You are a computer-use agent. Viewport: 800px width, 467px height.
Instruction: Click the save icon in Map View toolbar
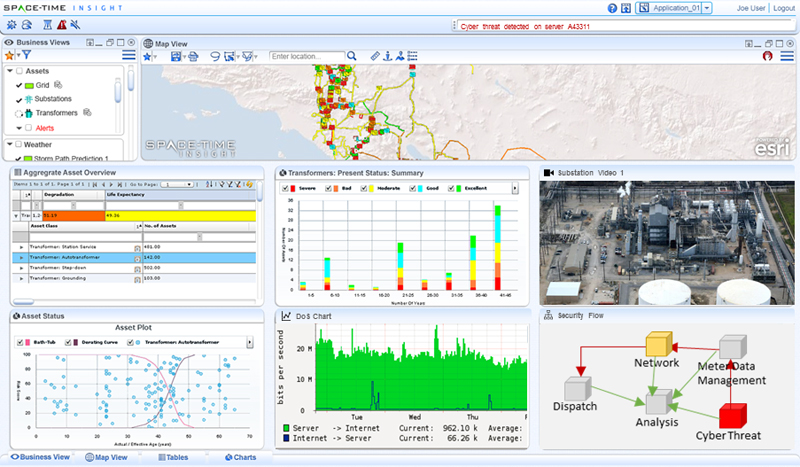click(176, 56)
